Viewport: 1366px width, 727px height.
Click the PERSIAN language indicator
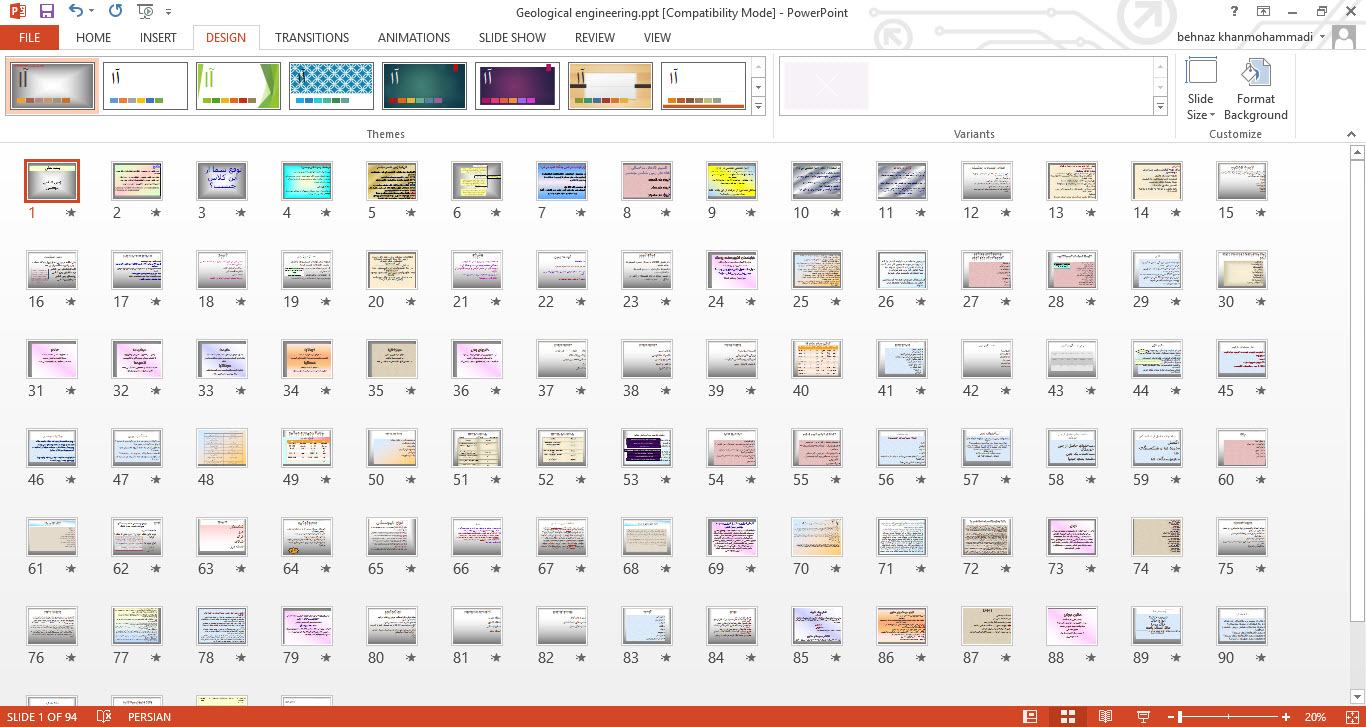pyautogui.click(x=149, y=717)
